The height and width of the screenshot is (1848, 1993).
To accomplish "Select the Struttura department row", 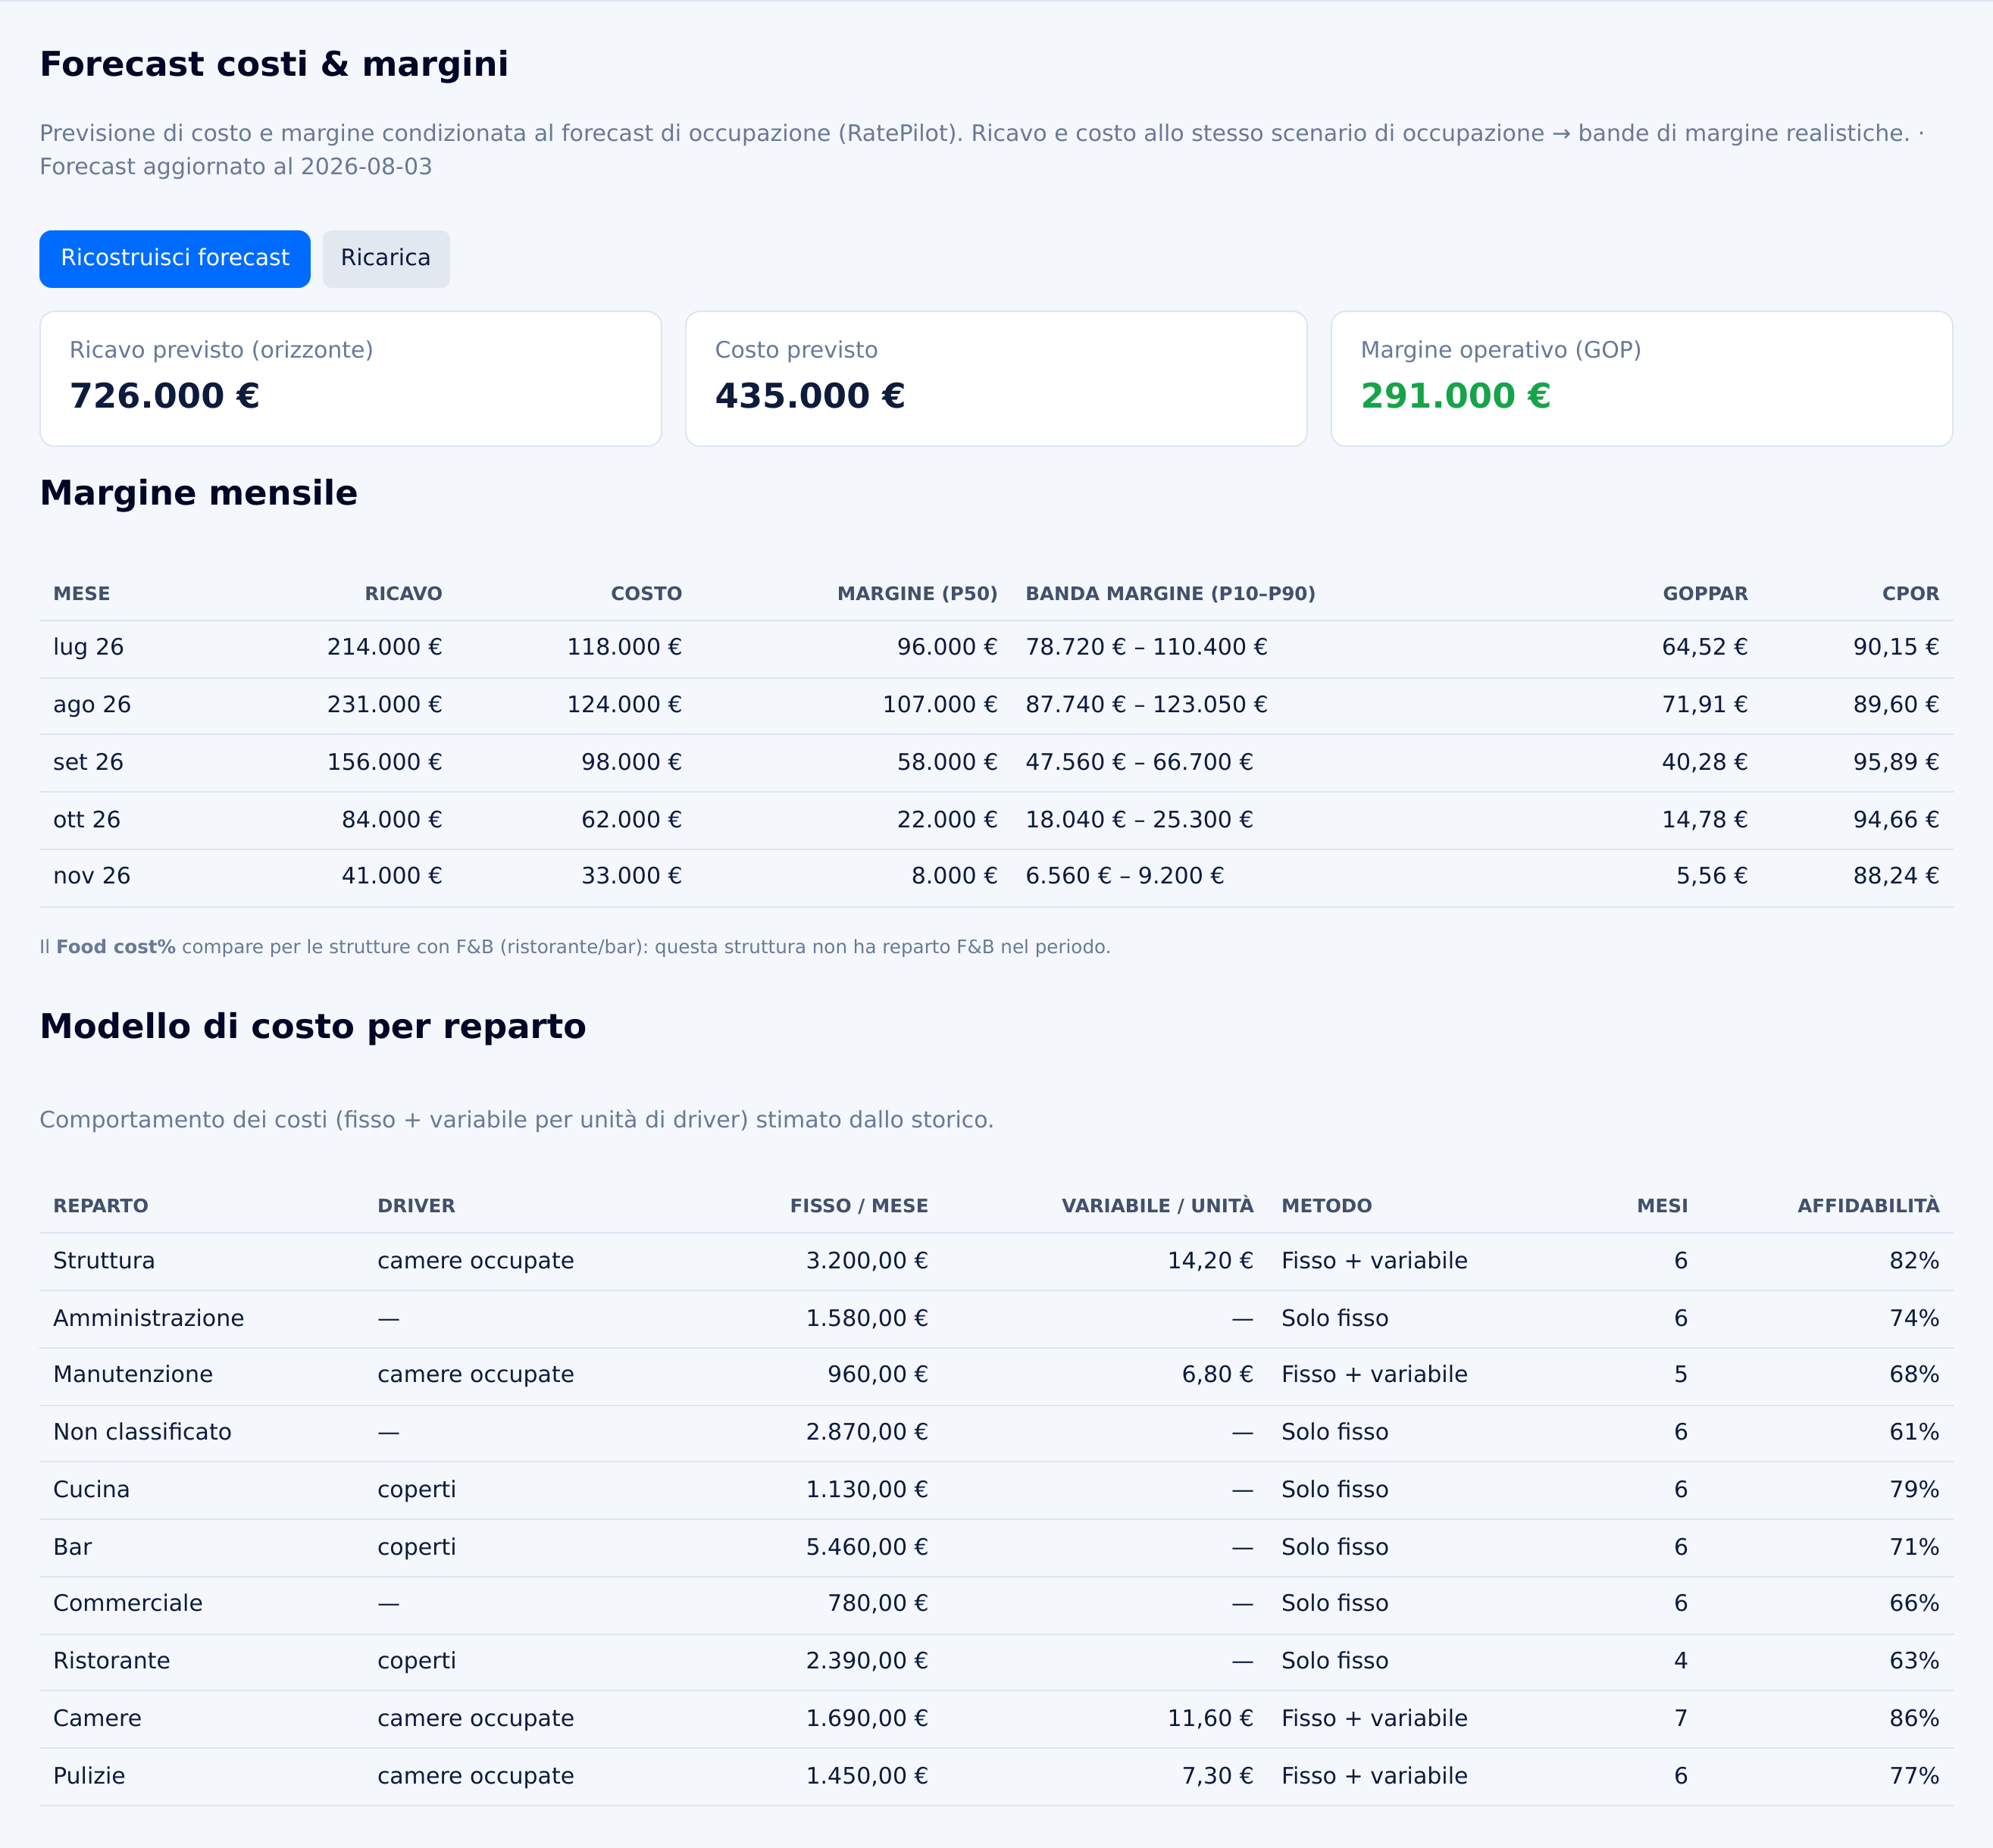I will pyautogui.click(x=996, y=1261).
